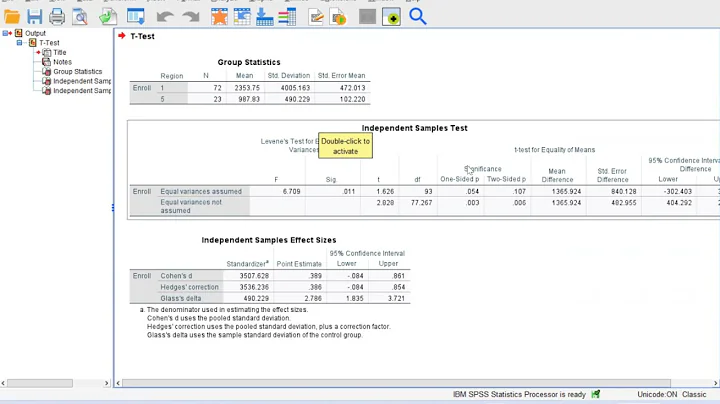Click the right arrow of the outline pane scrollbar
The width and height of the screenshot is (720, 404).
click(x=107, y=383)
